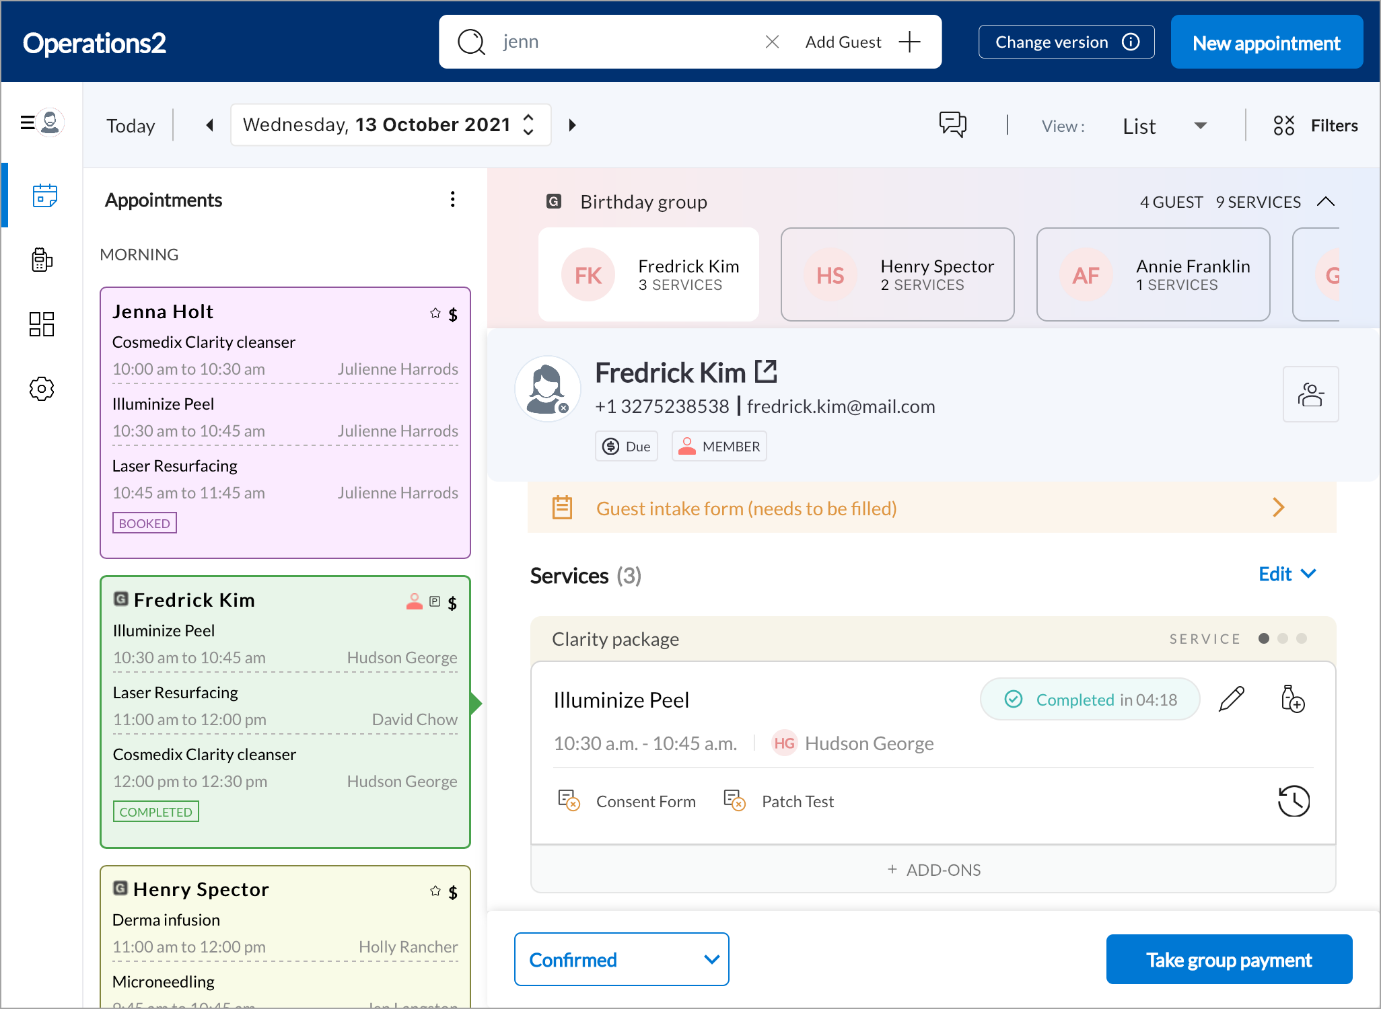Open the dashboard grid icon in sidebar
This screenshot has width=1381, height=1009.
(x=42, y=324)
